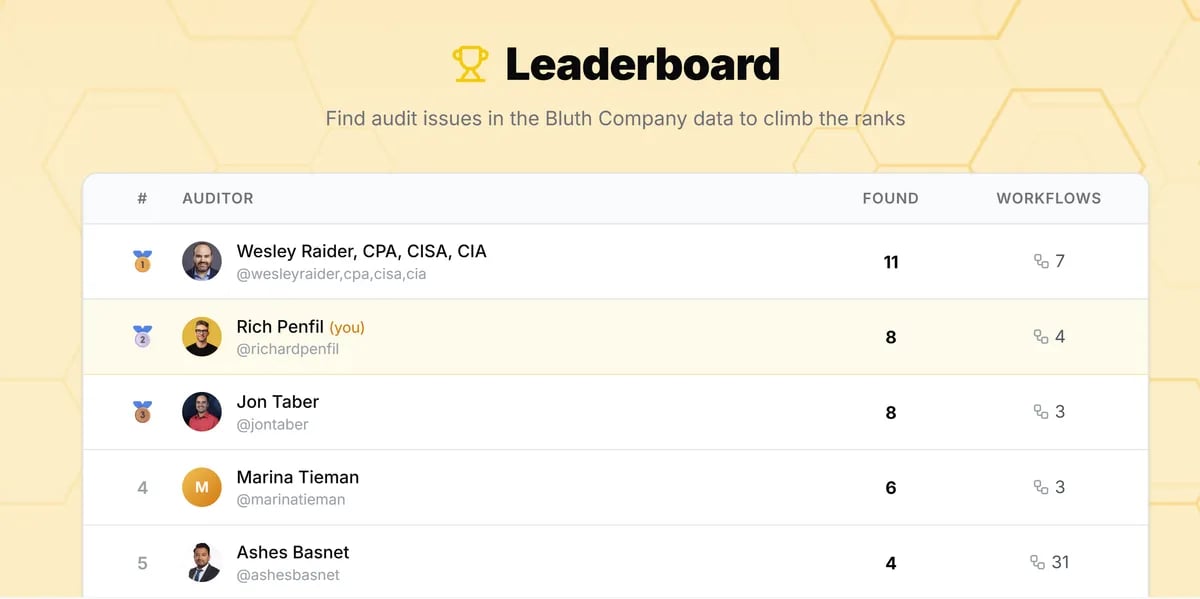This screenshot has height=599, width=1200.
Task: Select the workflows icon showing 31 for Ashes
Action: tap(1038, 563)
